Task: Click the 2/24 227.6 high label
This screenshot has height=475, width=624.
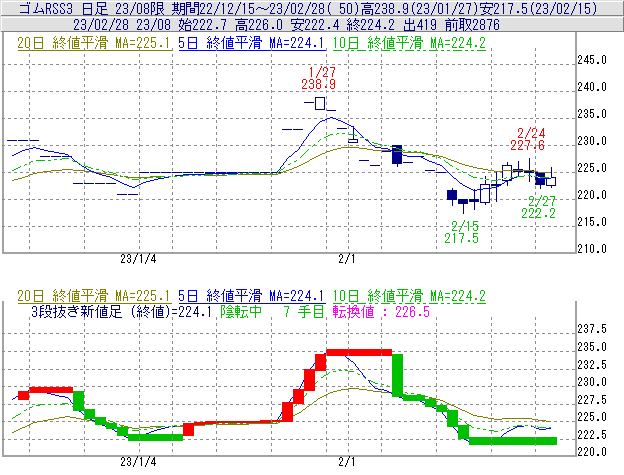Action: (x=528, y=139)
